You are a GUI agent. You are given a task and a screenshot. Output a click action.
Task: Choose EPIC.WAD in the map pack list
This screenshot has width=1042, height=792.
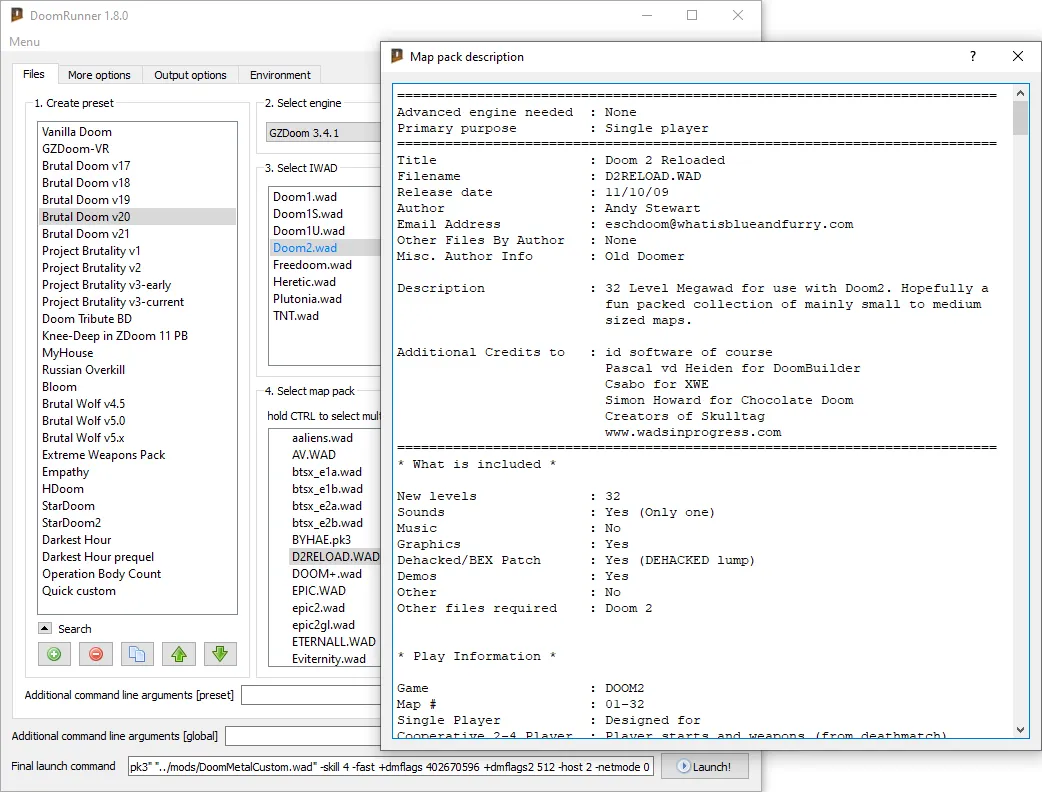click(x=318, y=591)
